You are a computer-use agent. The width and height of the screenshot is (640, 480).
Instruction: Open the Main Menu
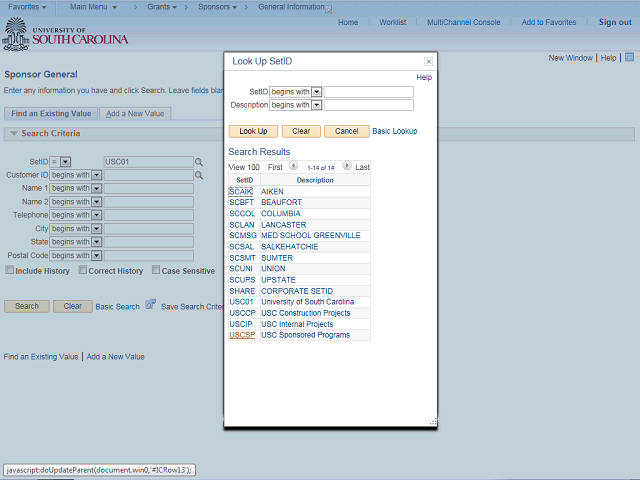point(93,7)
